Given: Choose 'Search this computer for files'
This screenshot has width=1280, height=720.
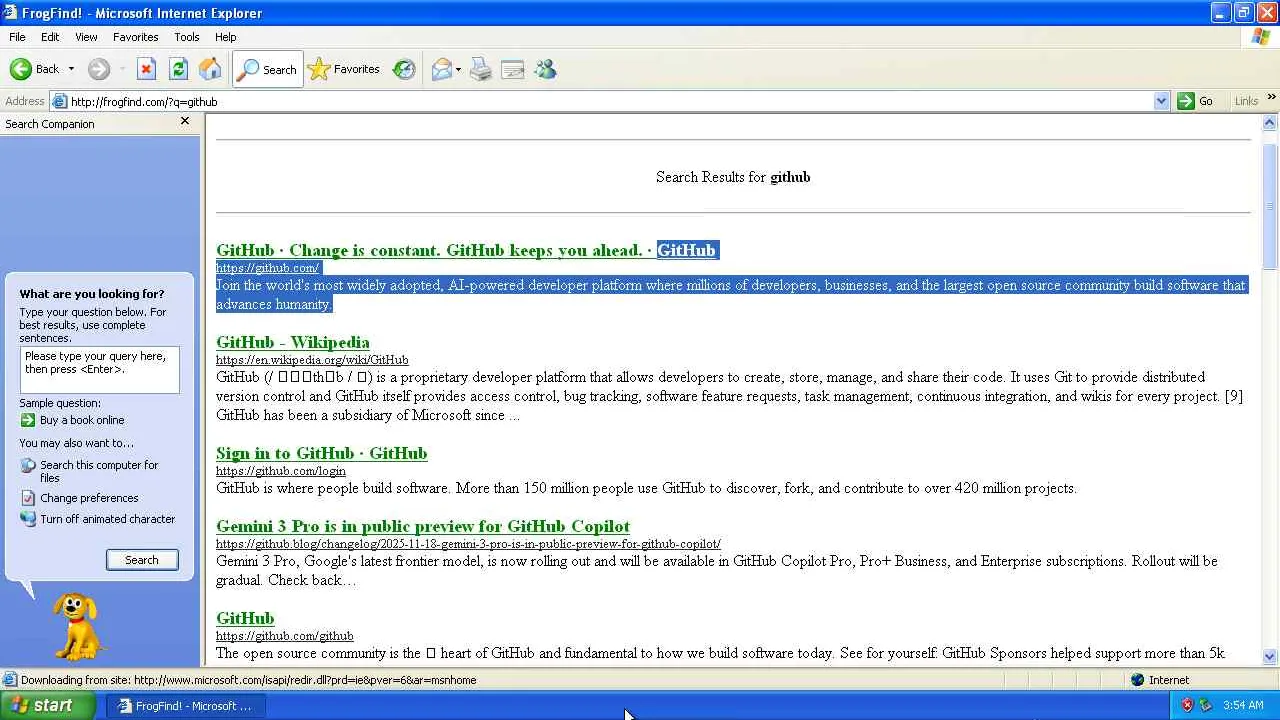Looking at the screenshot, I should (x=99, y=471).
